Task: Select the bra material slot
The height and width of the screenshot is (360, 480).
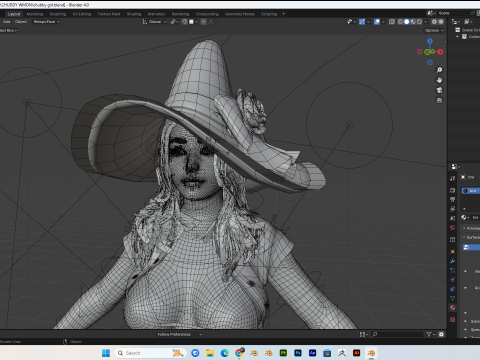Action: click(x=470, y=191)
